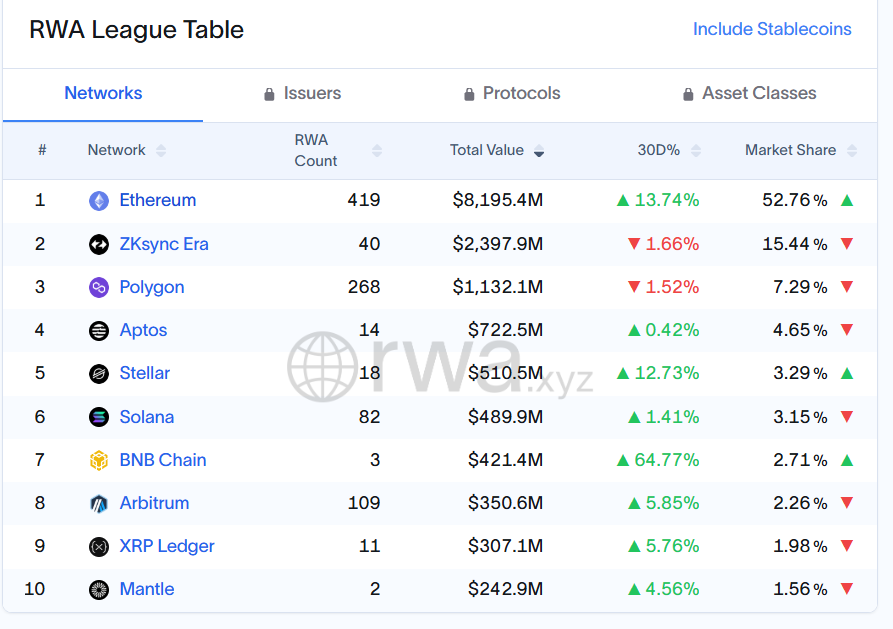The height and width of the screenshot is (629, 893).
Task: Click the 5.76% 30-day change value
Action: (672, 546)
